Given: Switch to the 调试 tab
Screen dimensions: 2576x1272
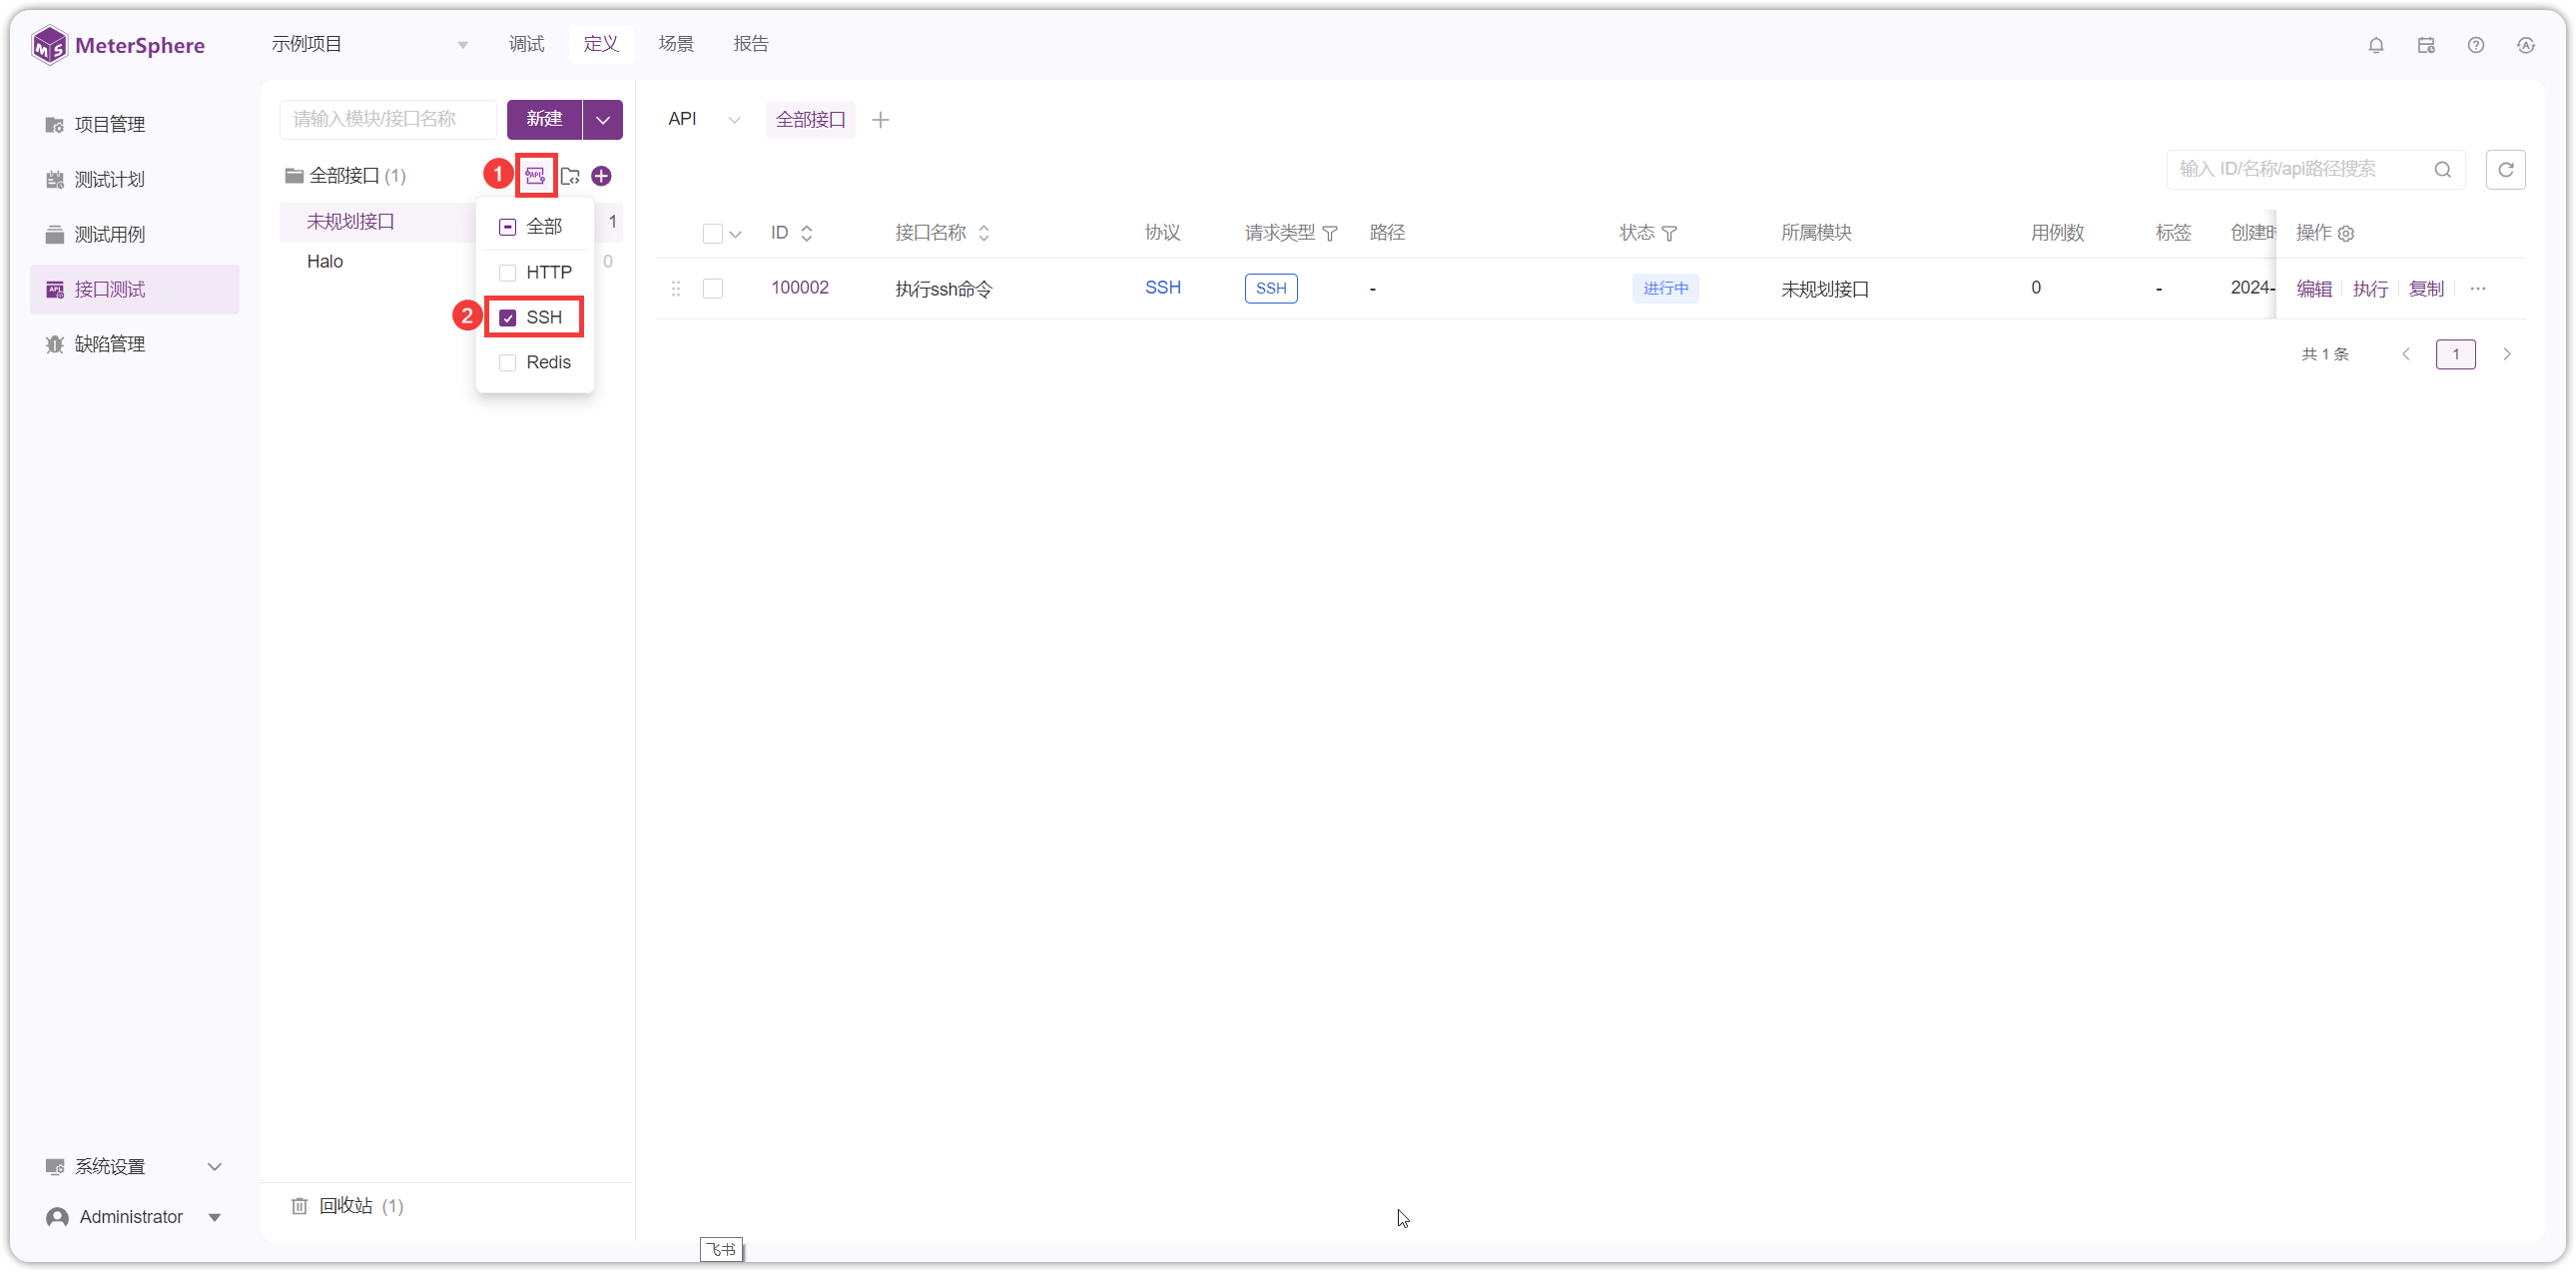Looking at the screenshot, I should [x=526, y=44].
